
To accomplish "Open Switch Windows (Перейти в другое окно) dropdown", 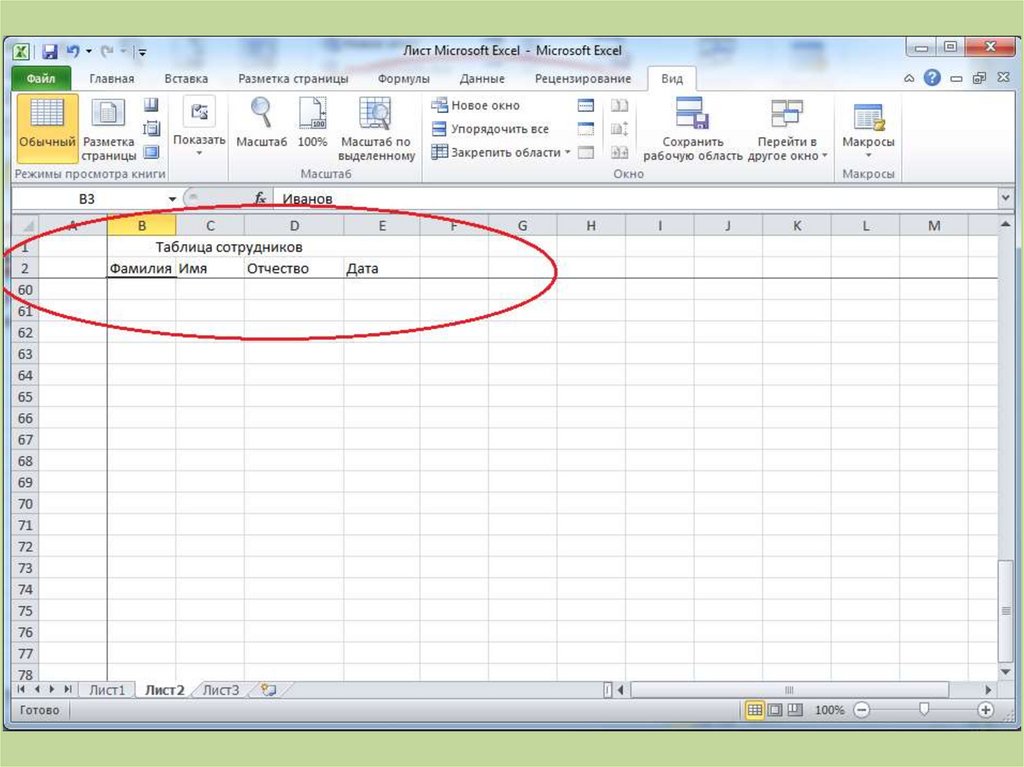I will click(787, 129).
